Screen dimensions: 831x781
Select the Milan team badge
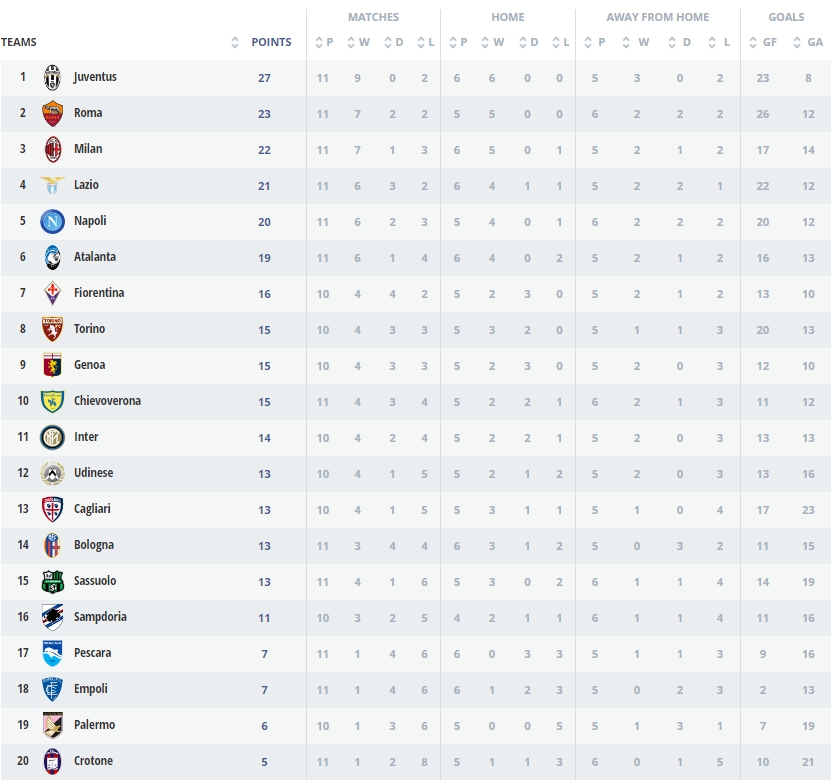click(52, 150)
